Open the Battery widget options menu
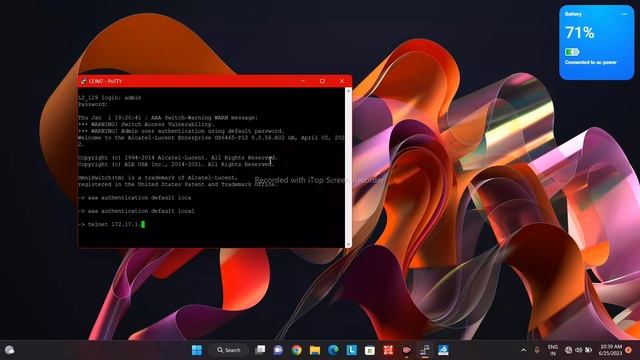The height and width of the screenshot is (360, 640). pyautogui.click(x=624, y=14)
